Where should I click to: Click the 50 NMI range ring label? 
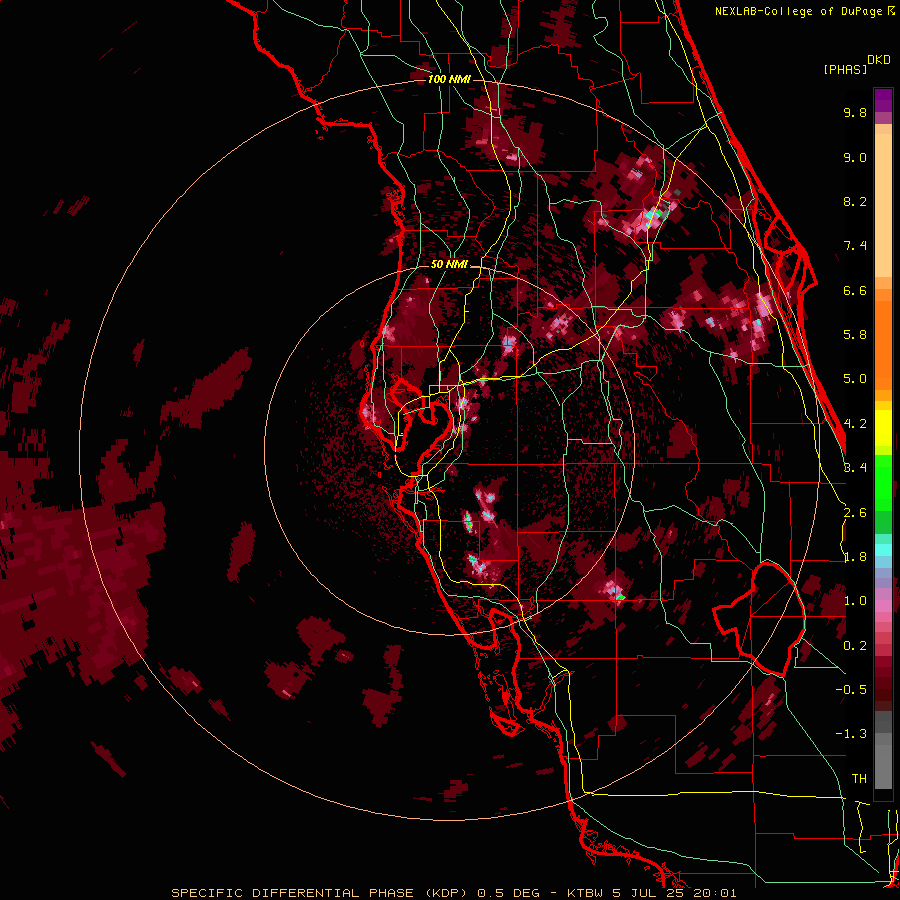pyautogui.click(x=449, y=264)
